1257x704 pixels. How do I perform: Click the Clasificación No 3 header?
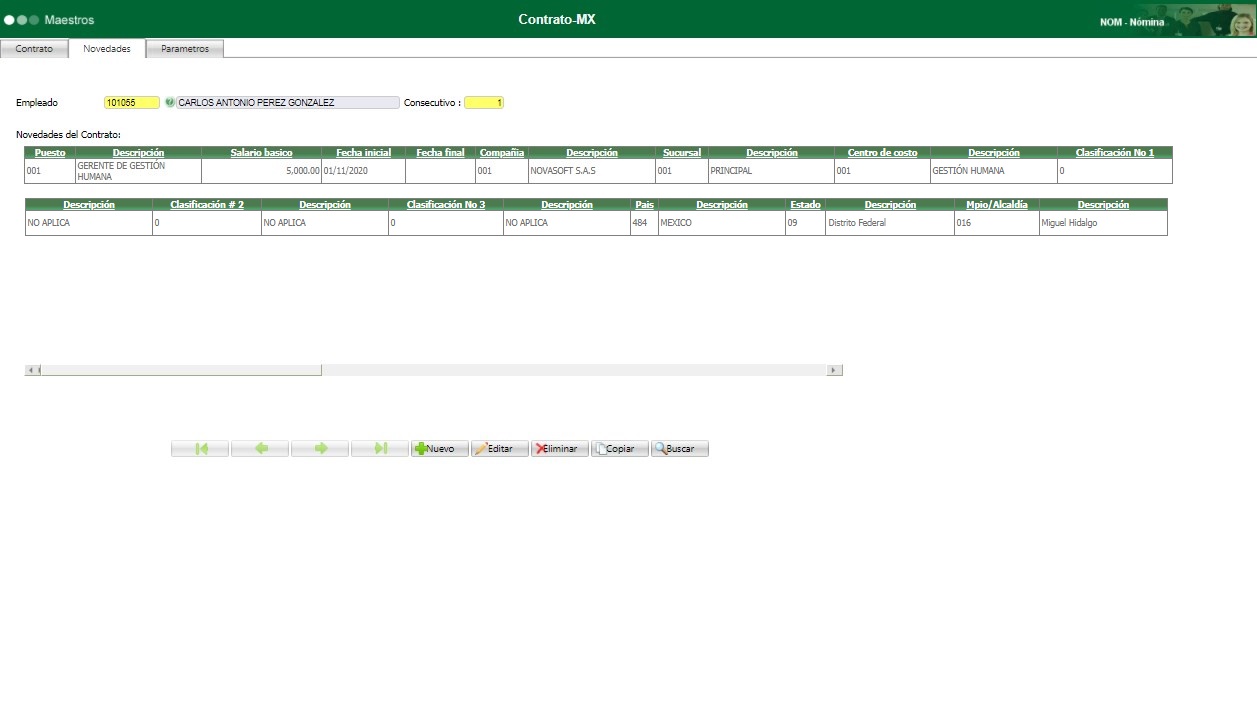point(446,205)
